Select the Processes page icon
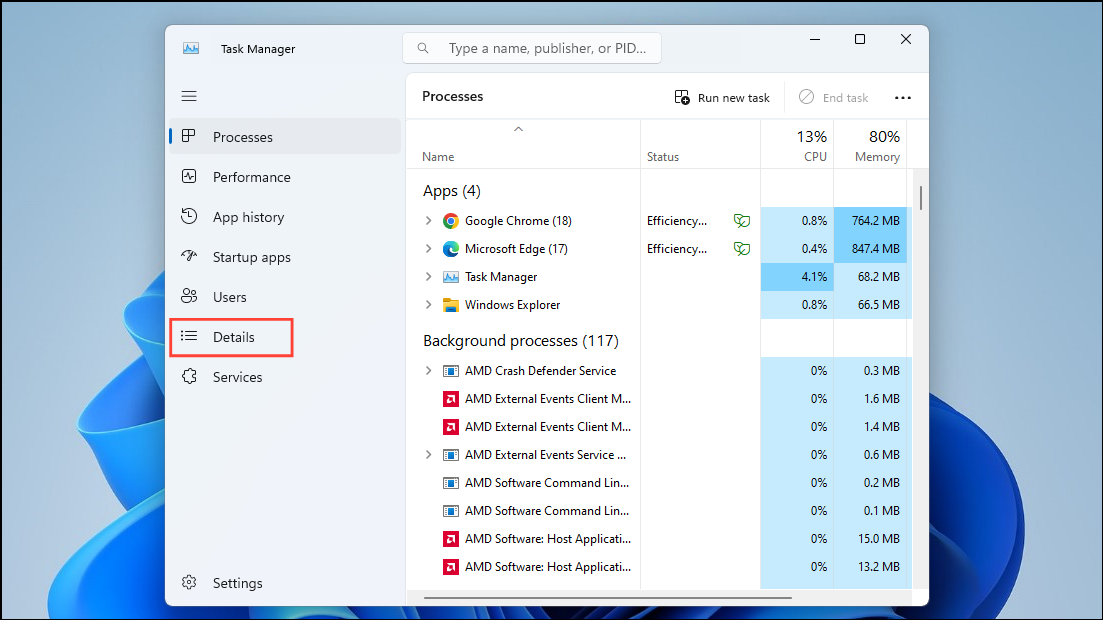Screen dimensions: 1103x620 [x=189, y=137]
